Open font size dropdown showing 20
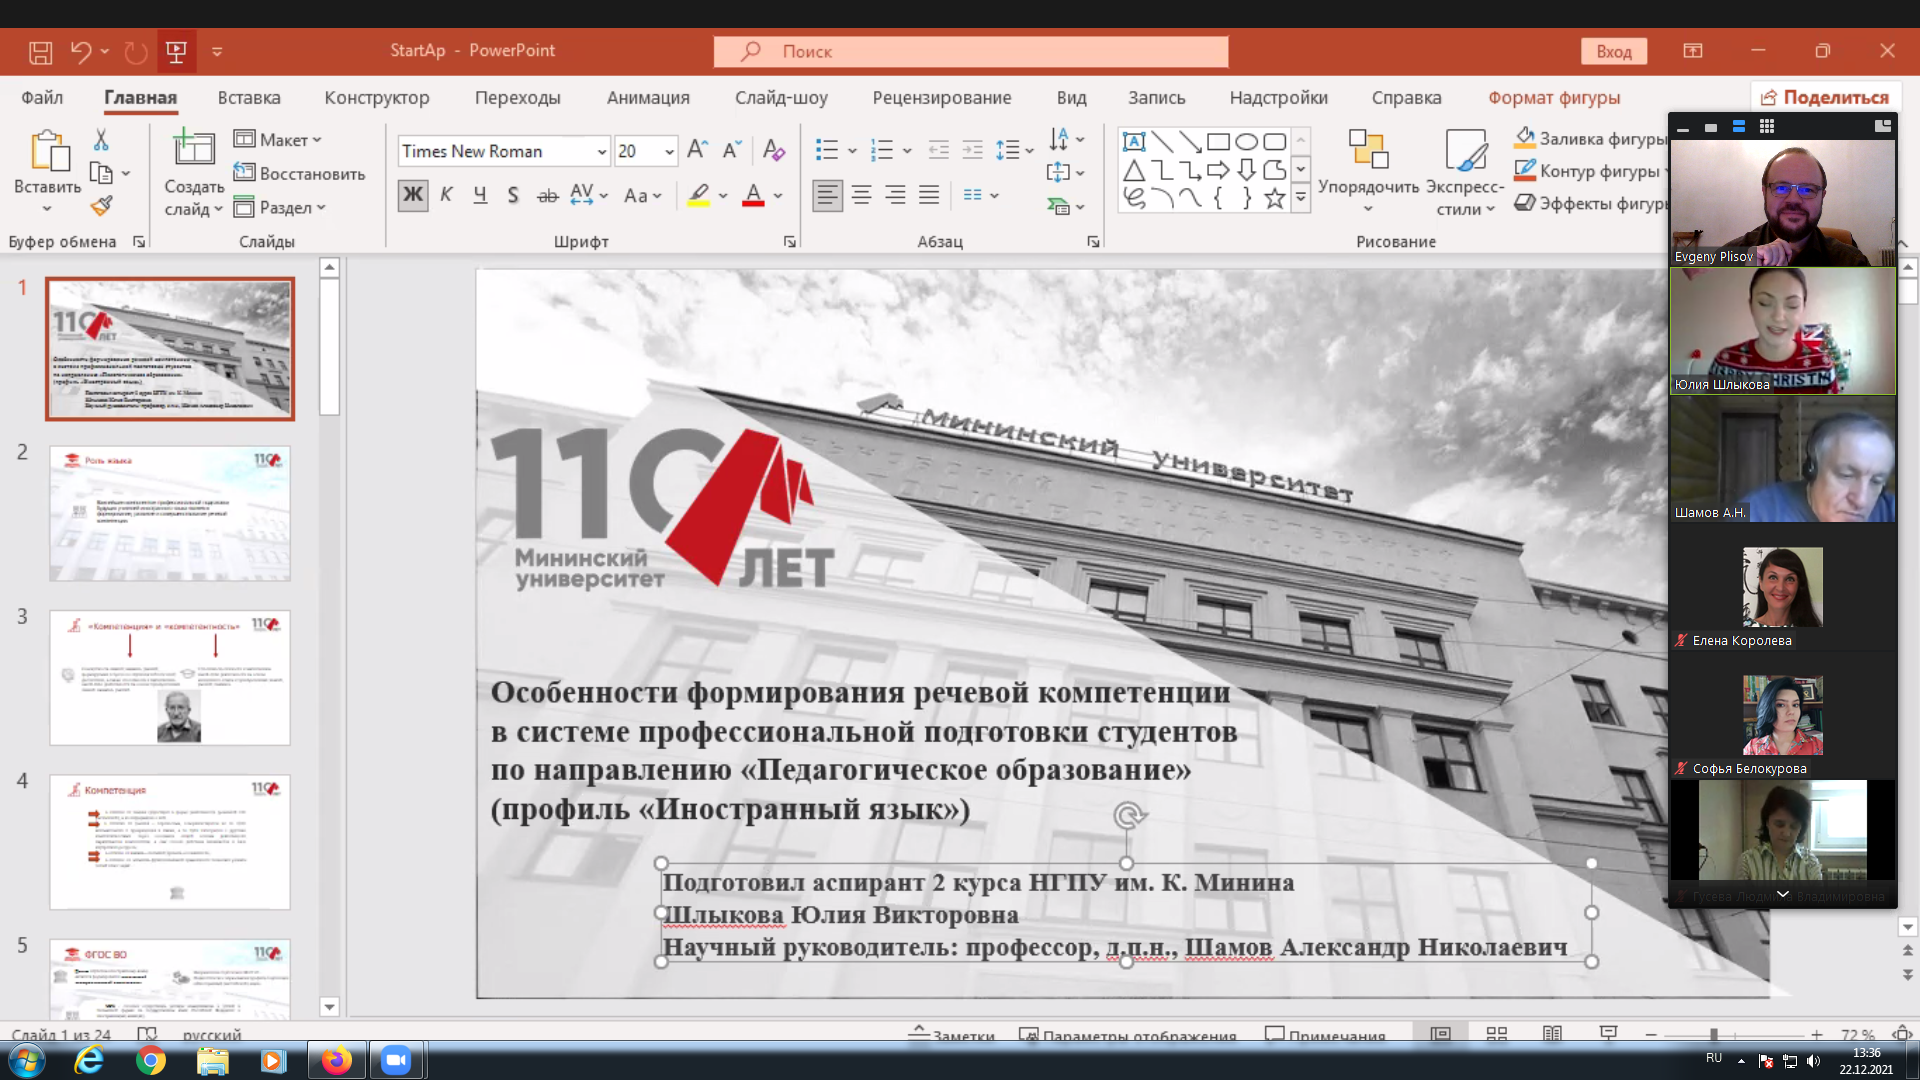 pyautogui.click(x=669, y=151)
